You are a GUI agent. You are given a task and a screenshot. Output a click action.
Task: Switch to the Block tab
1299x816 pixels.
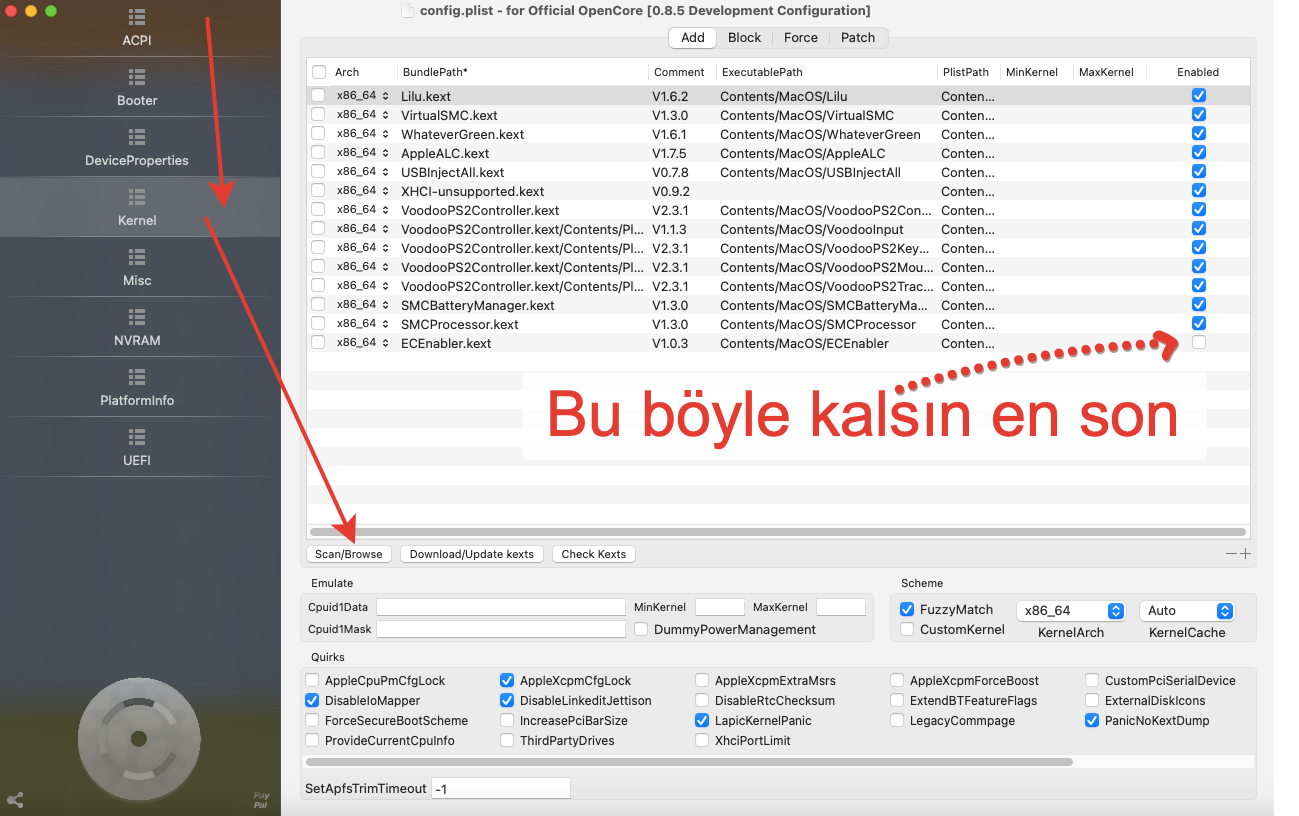tap(744, 38)
